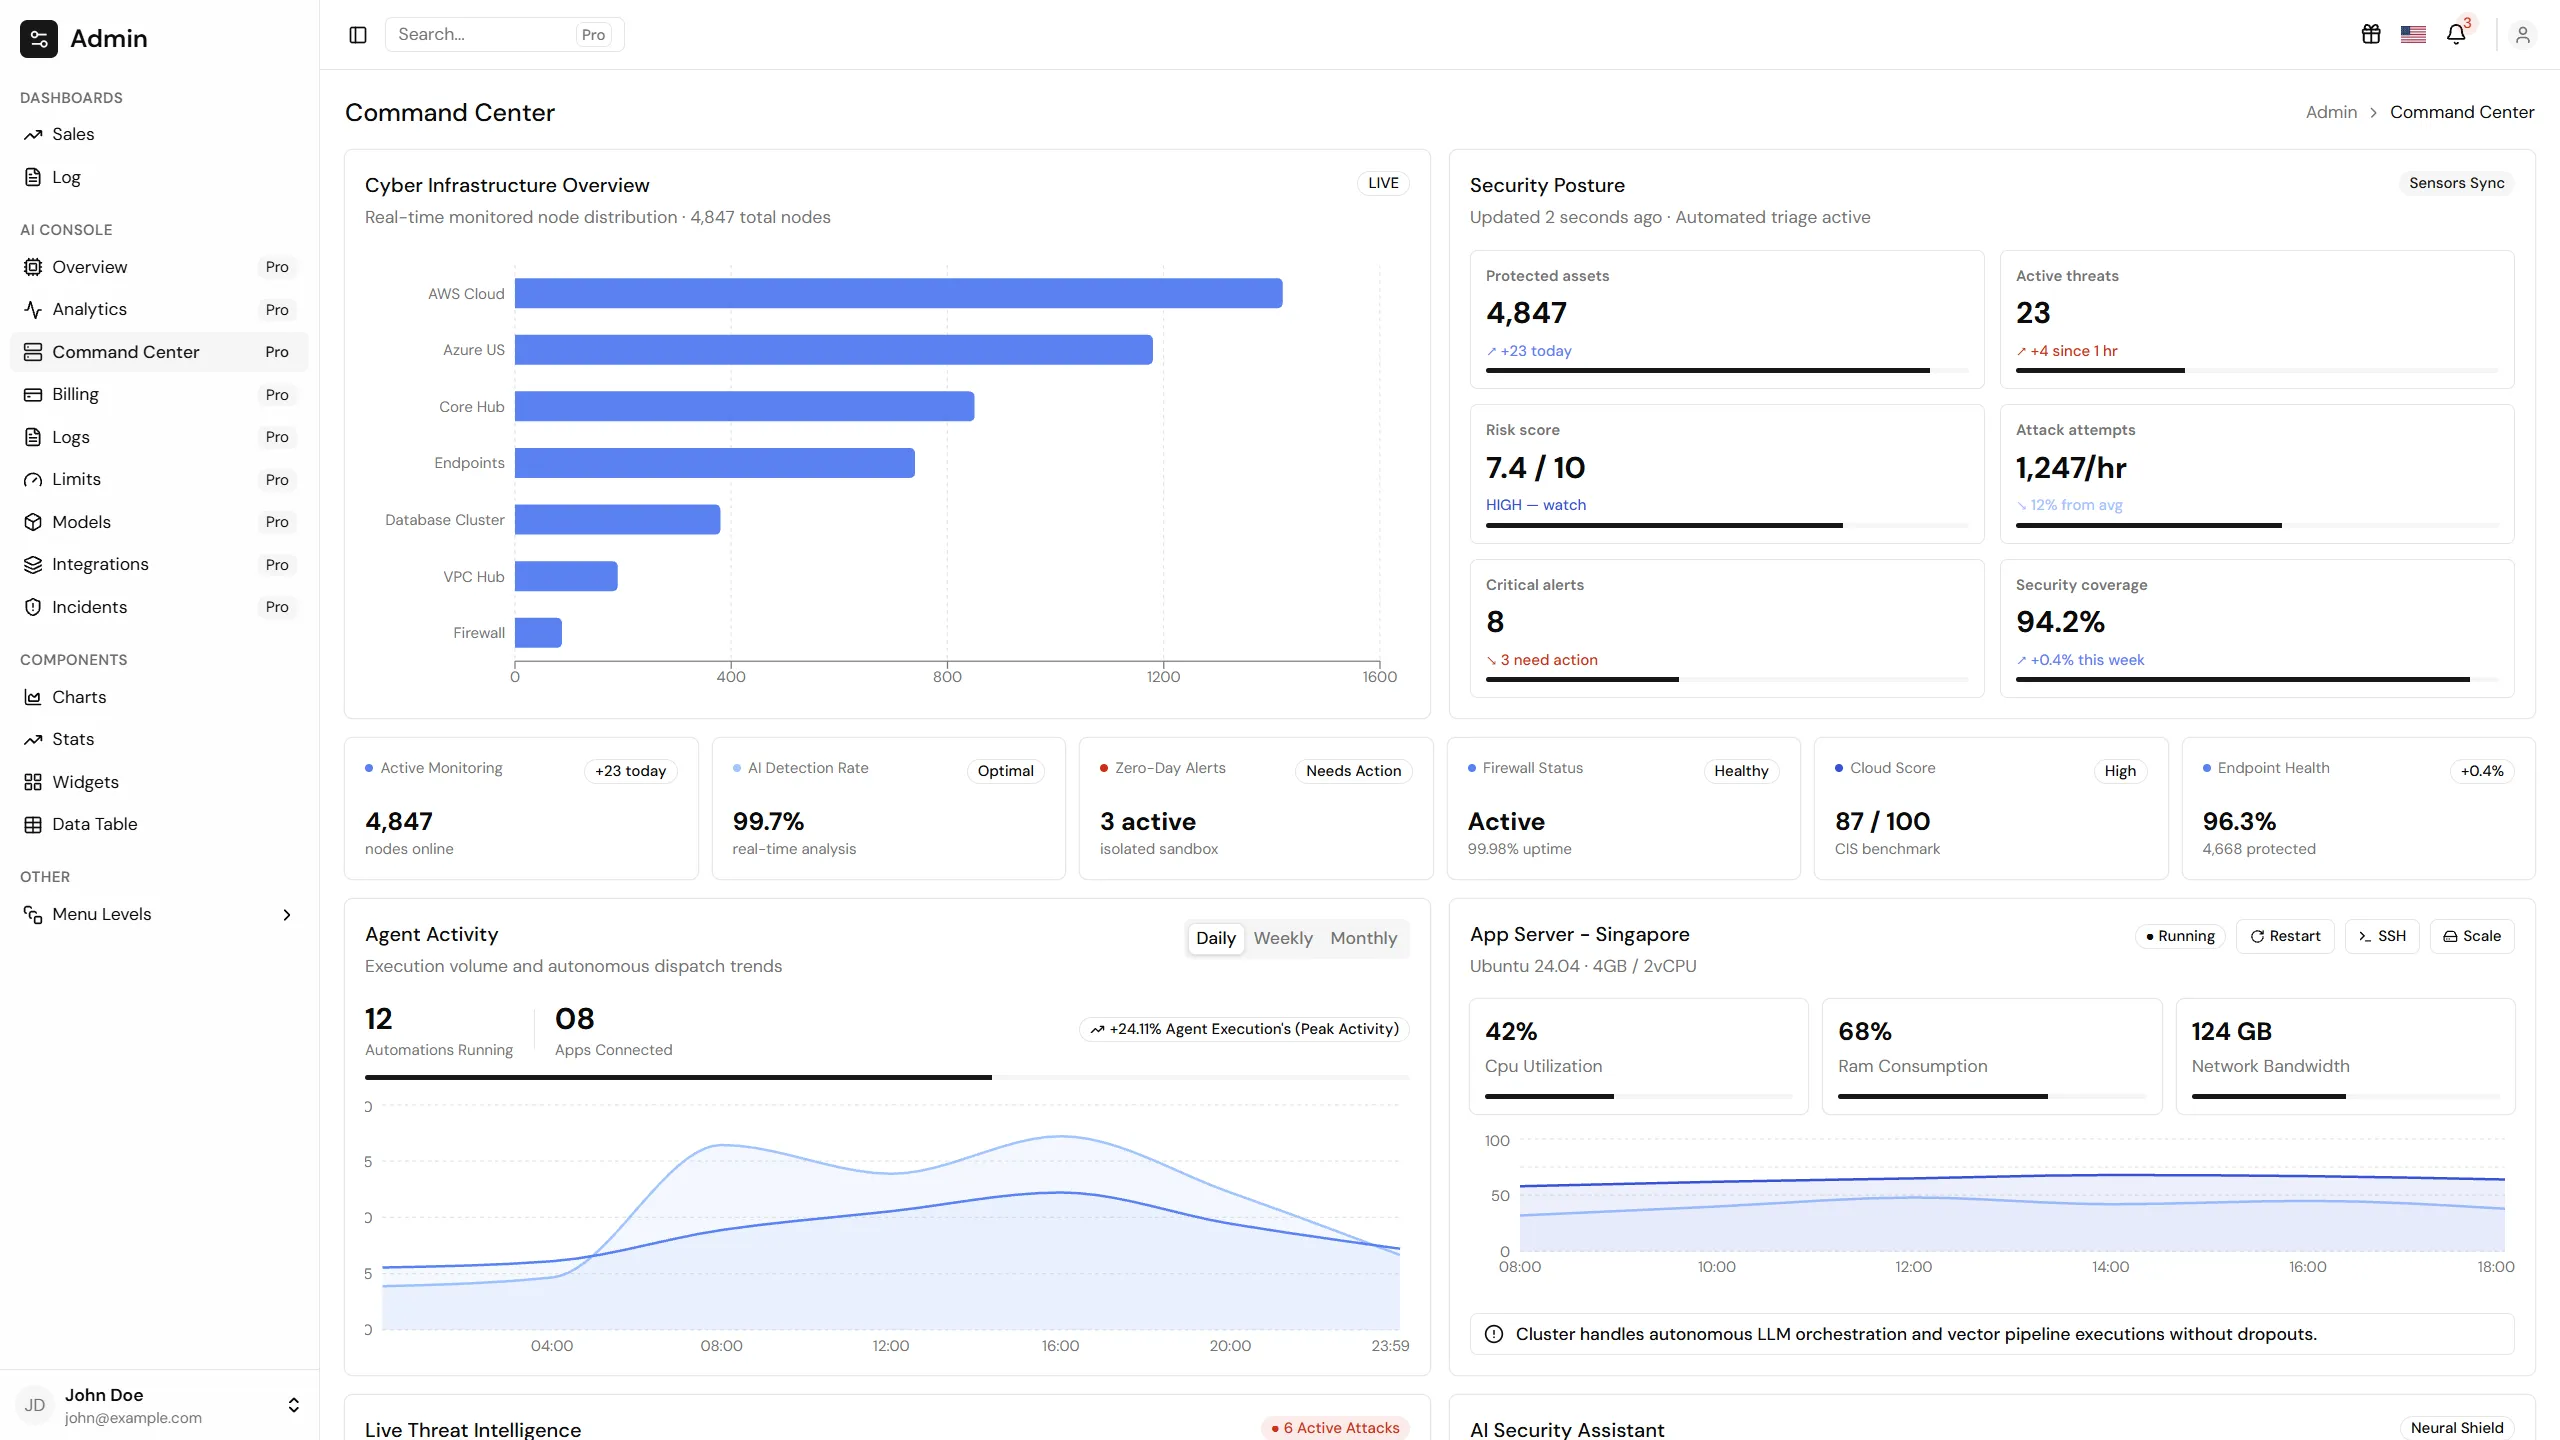This screenshot has height=1440, width=2560.
Task: Switch Agent Activity to Monthly
Action: click(1363, 938)
